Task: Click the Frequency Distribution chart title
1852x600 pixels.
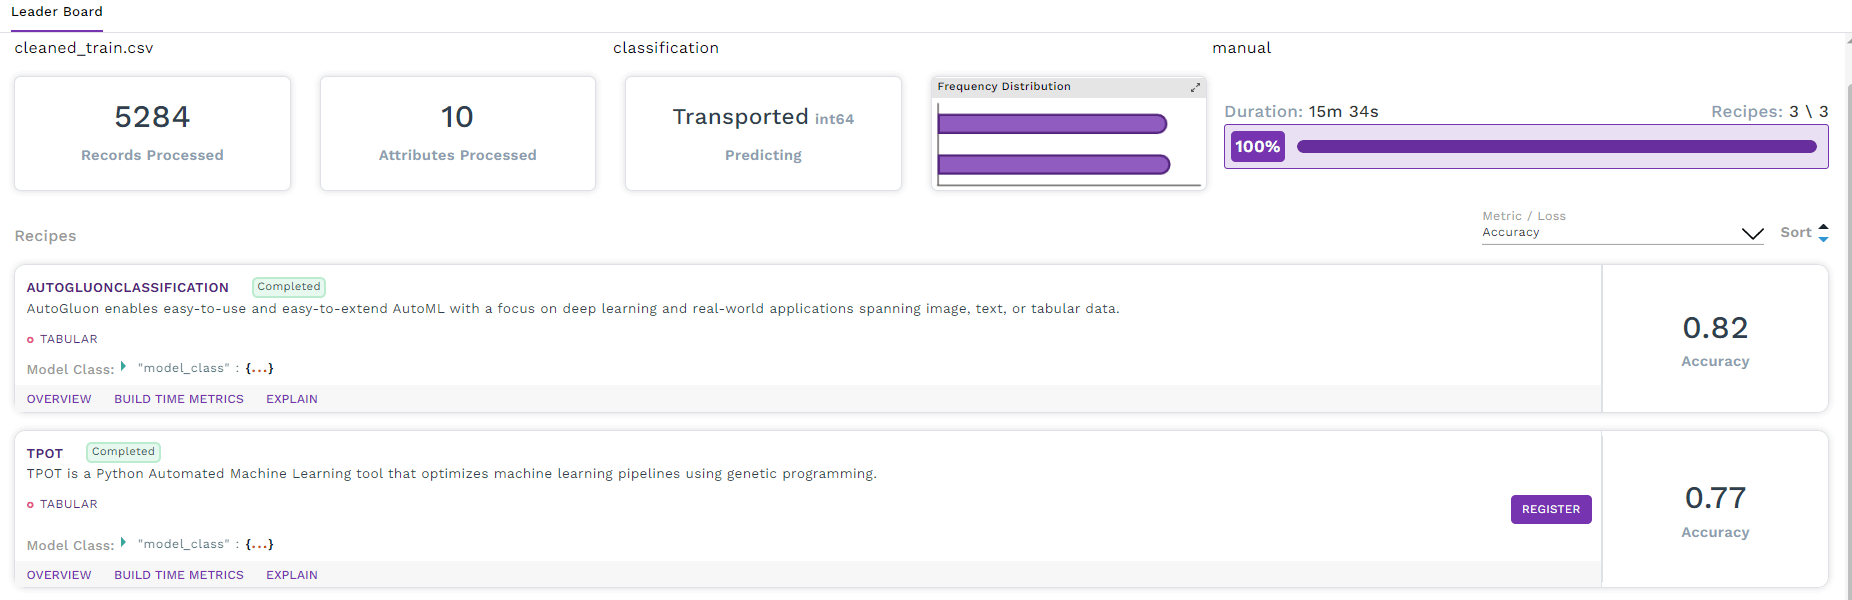Action: click(x=1004, y=87)
